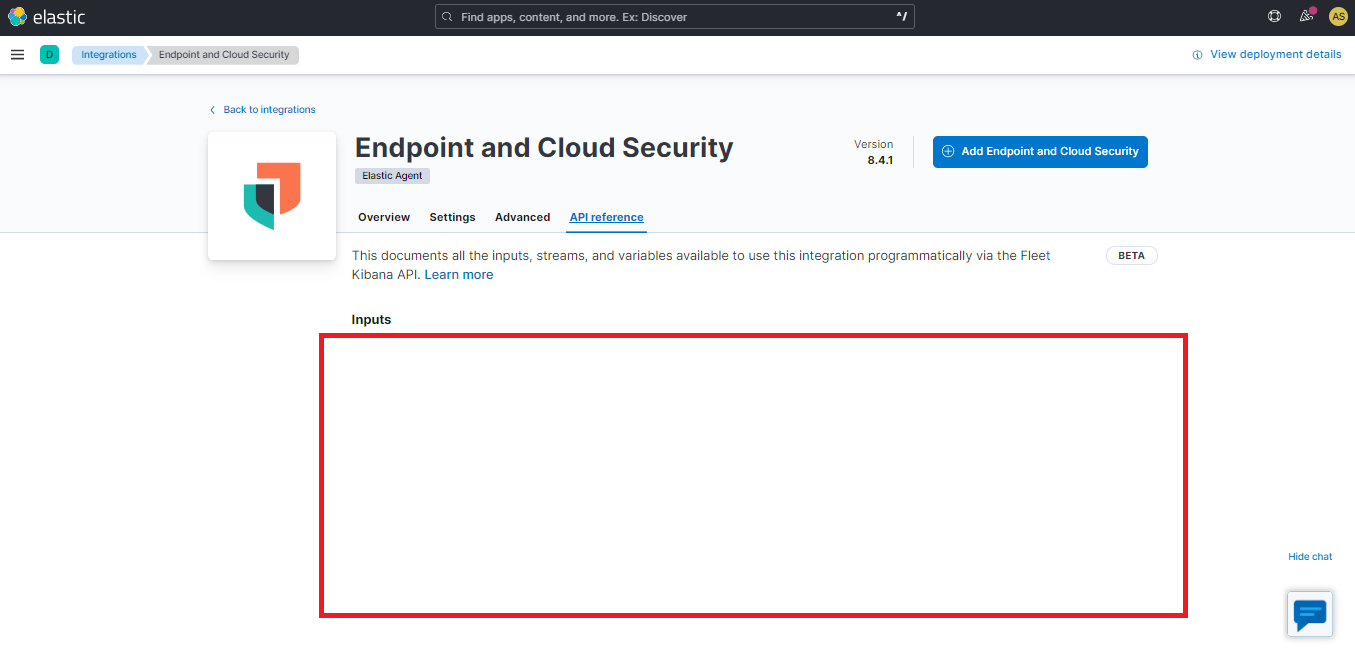Select the API reference tab

[x=606, y=217]
